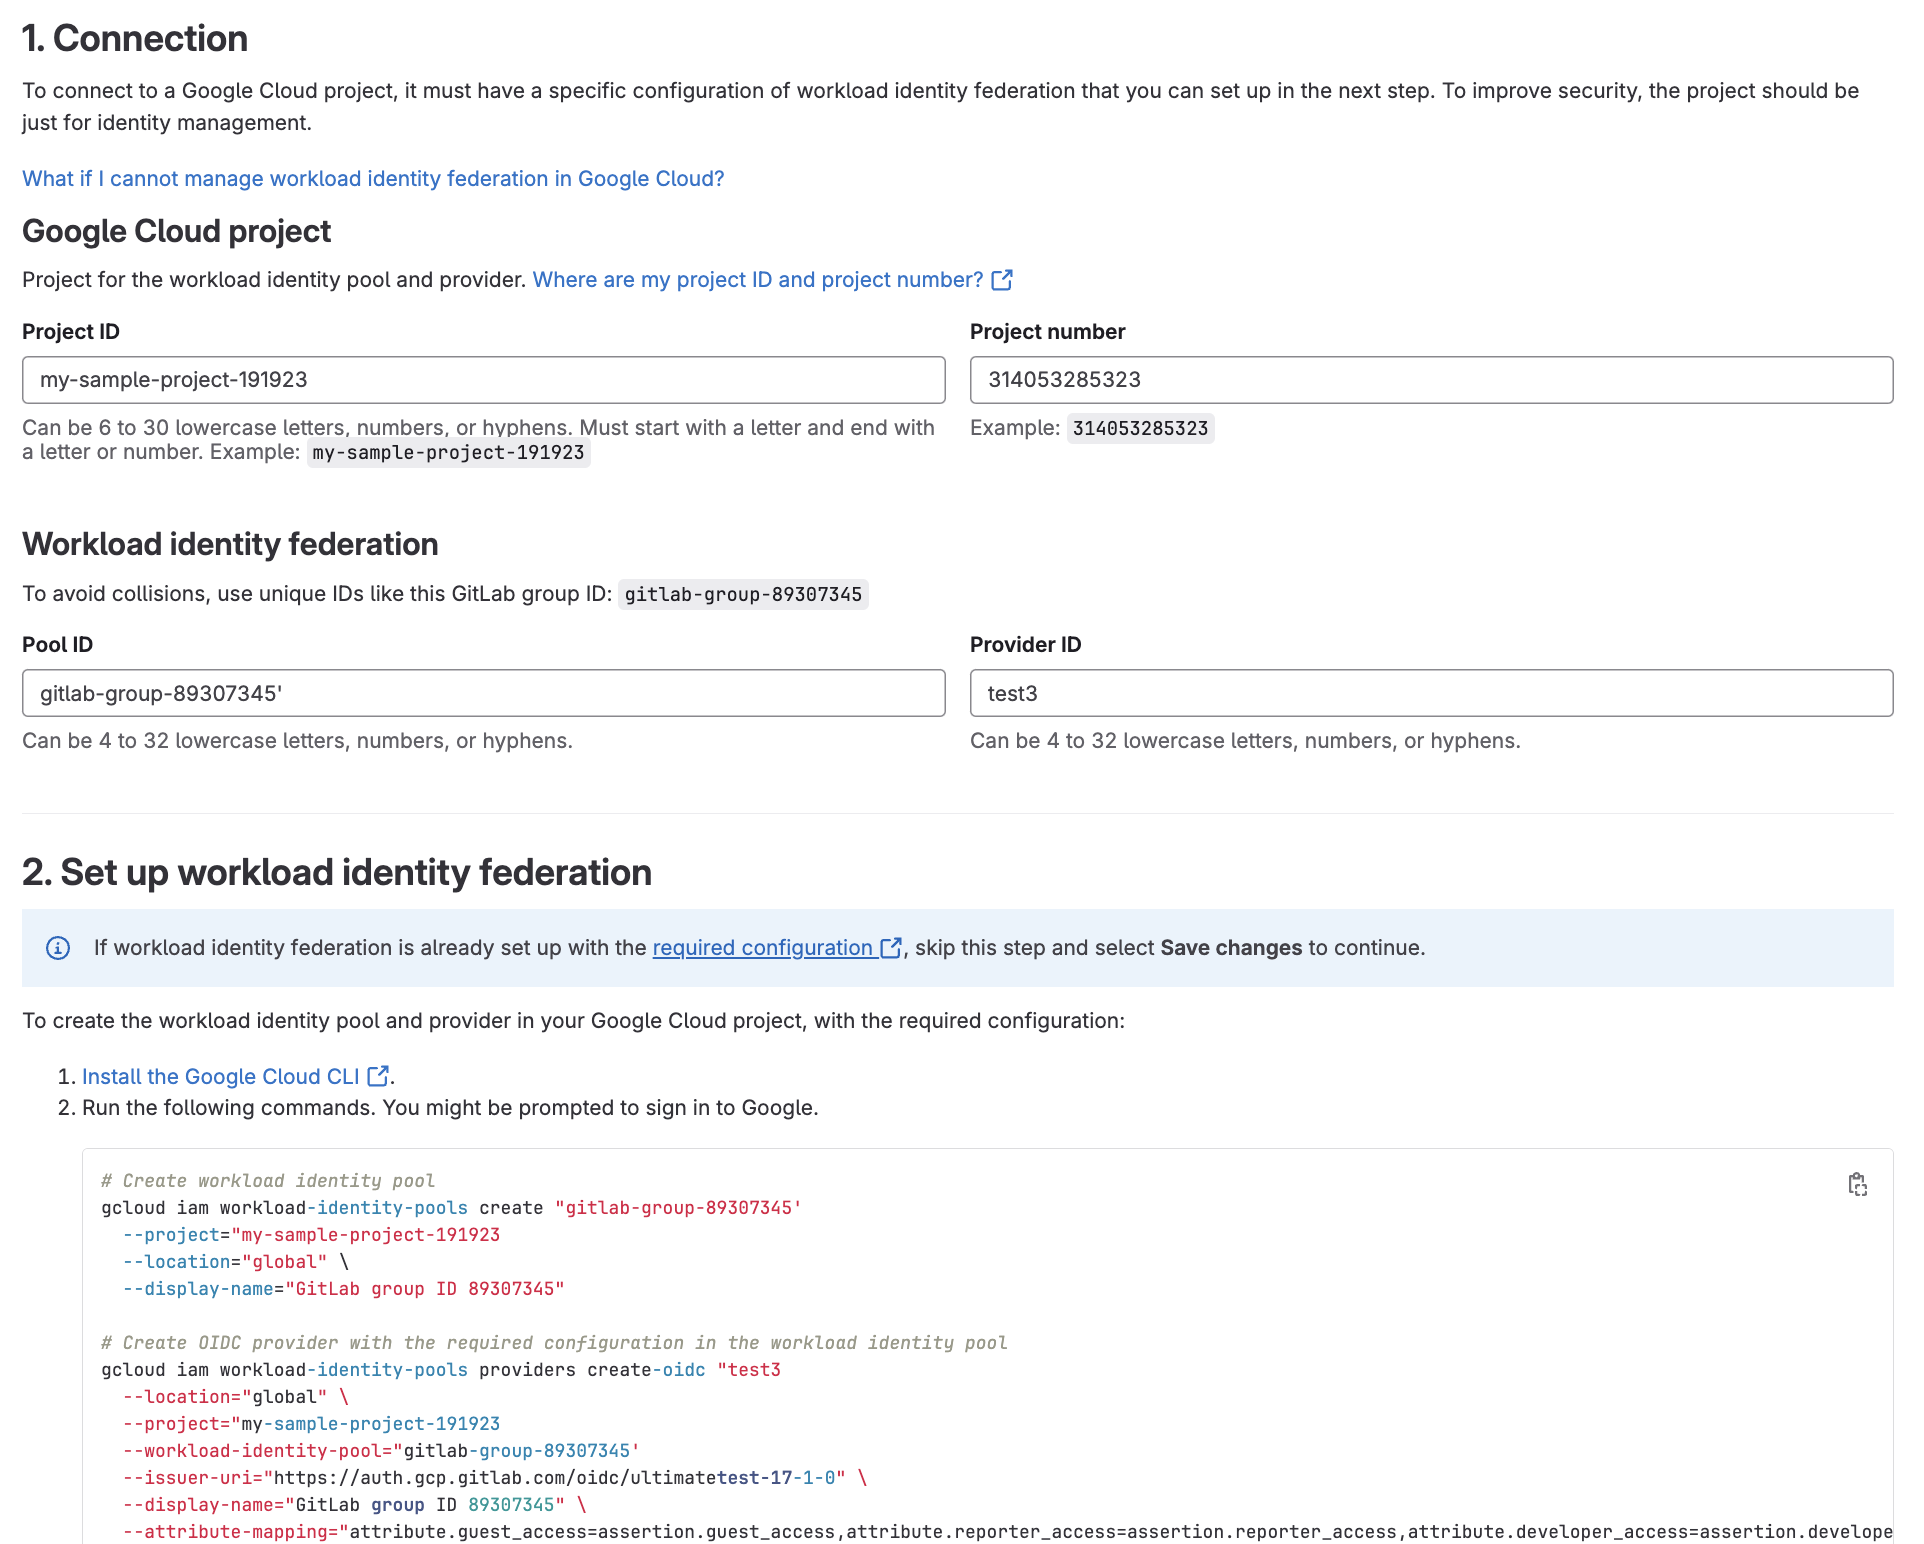This screenshot has height=1544, width=1924.
Task: Click into the Provider ID field
Action: 1430,693
